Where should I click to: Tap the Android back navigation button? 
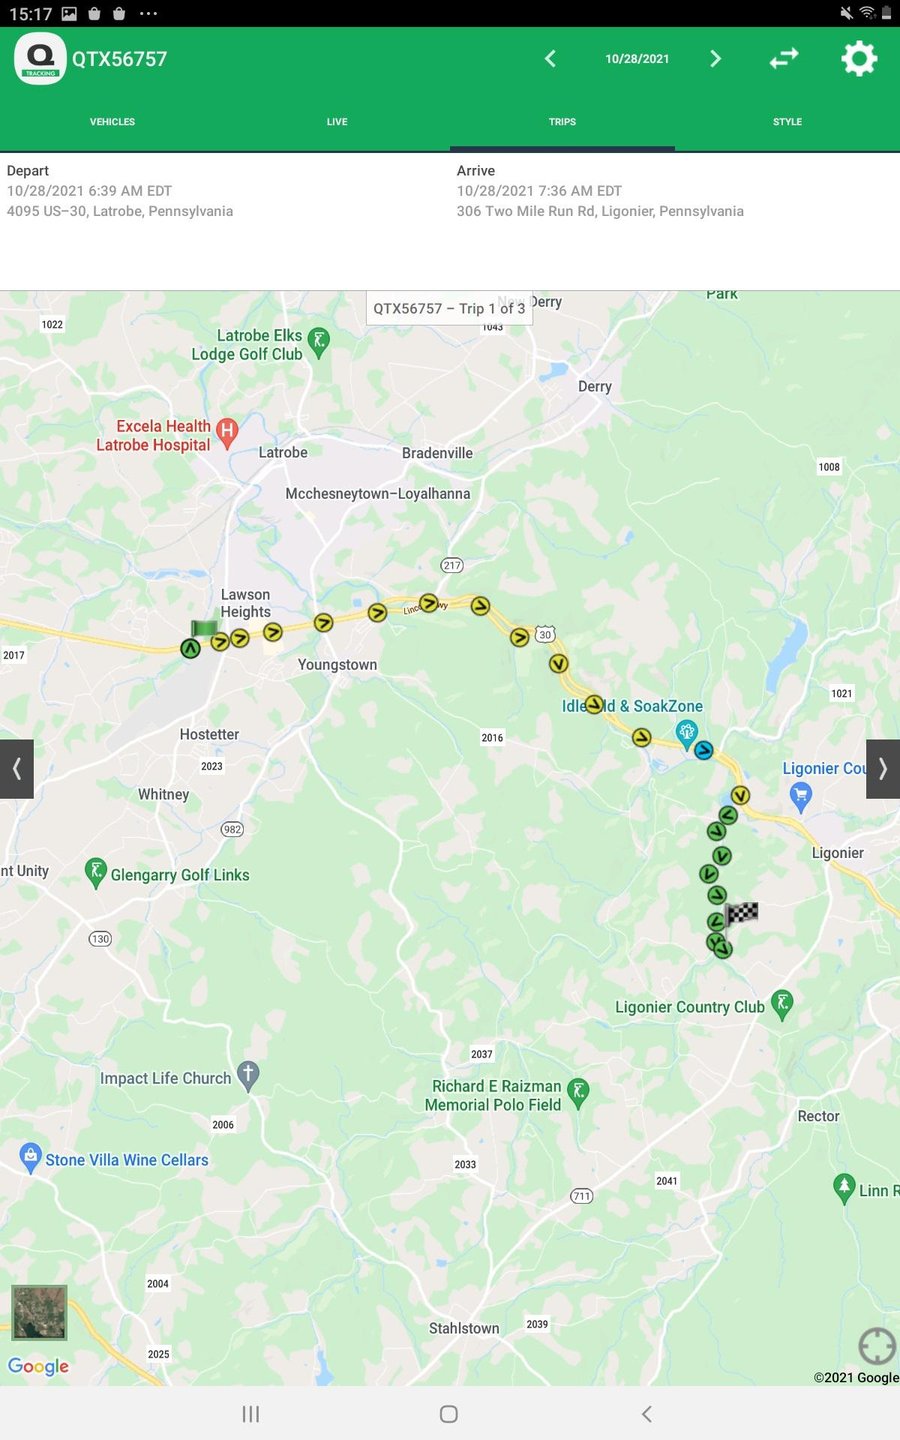coord(647,1413)
